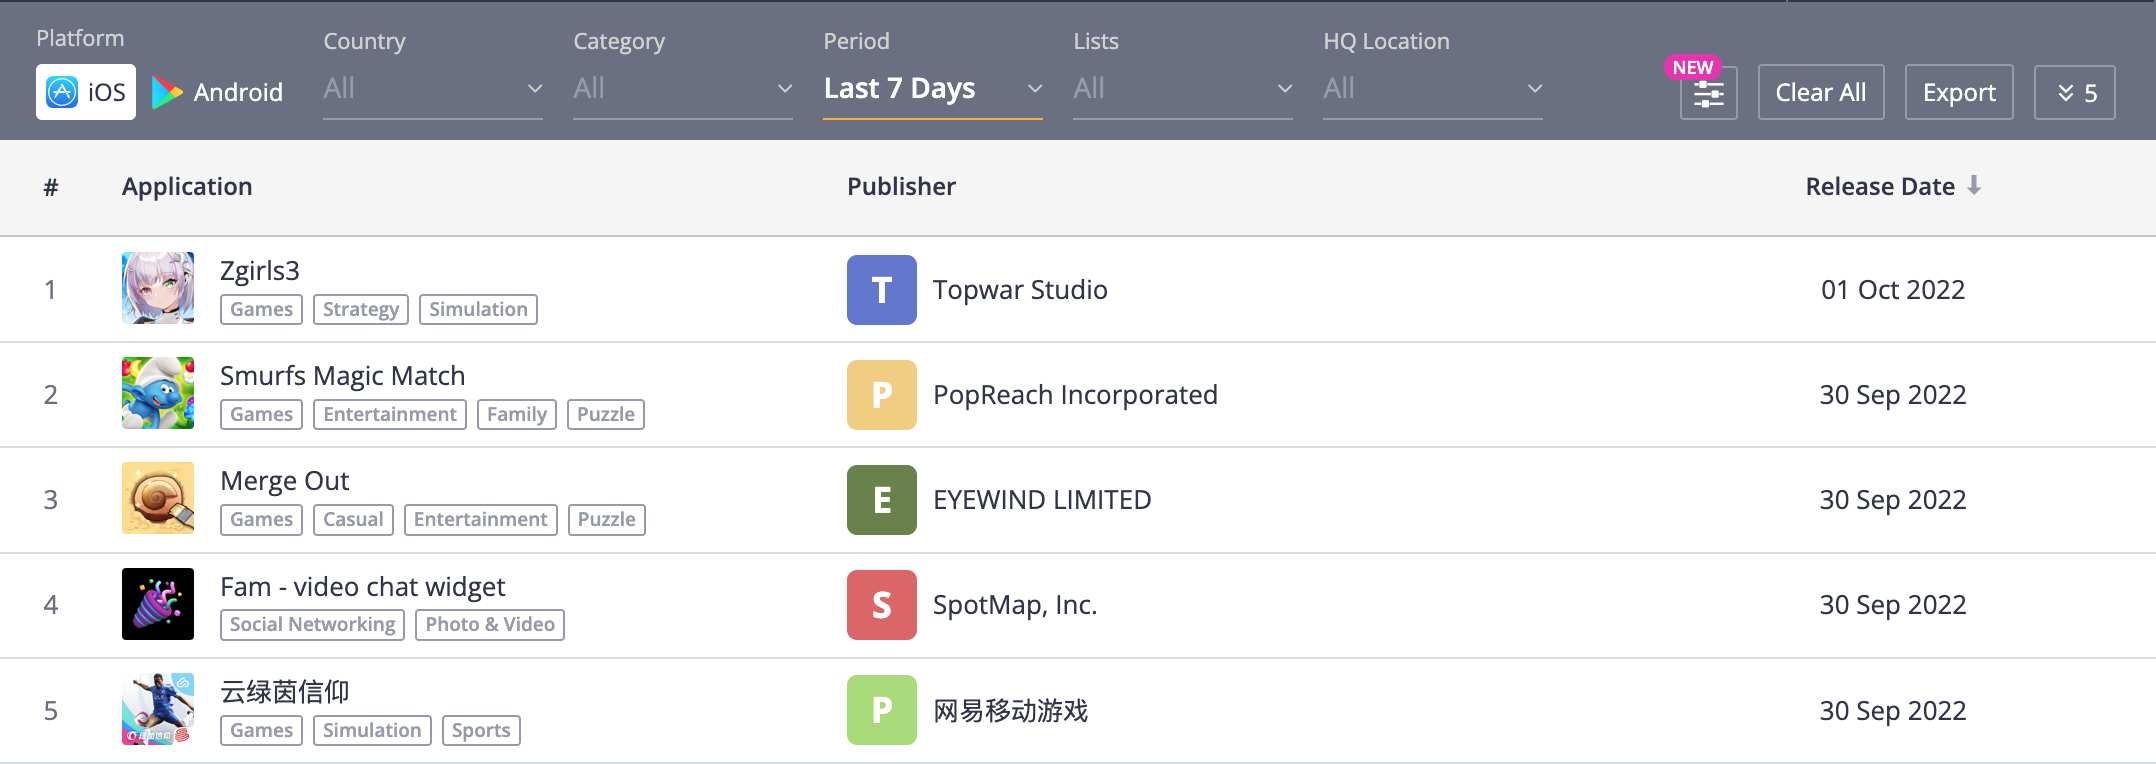Image resolution: width=2156 pixels, height=764 pixels.
Task: Click Entertainment tag under Smurfs Magic Match
Action: pyautogui.click(x=390, y=414)
